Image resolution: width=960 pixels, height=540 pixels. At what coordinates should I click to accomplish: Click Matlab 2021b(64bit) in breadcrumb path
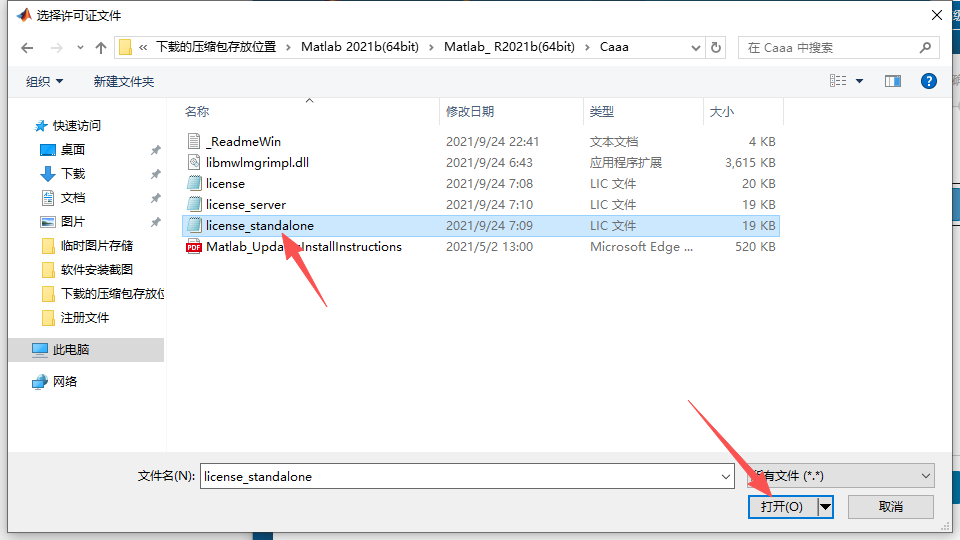tap(360, 47)
